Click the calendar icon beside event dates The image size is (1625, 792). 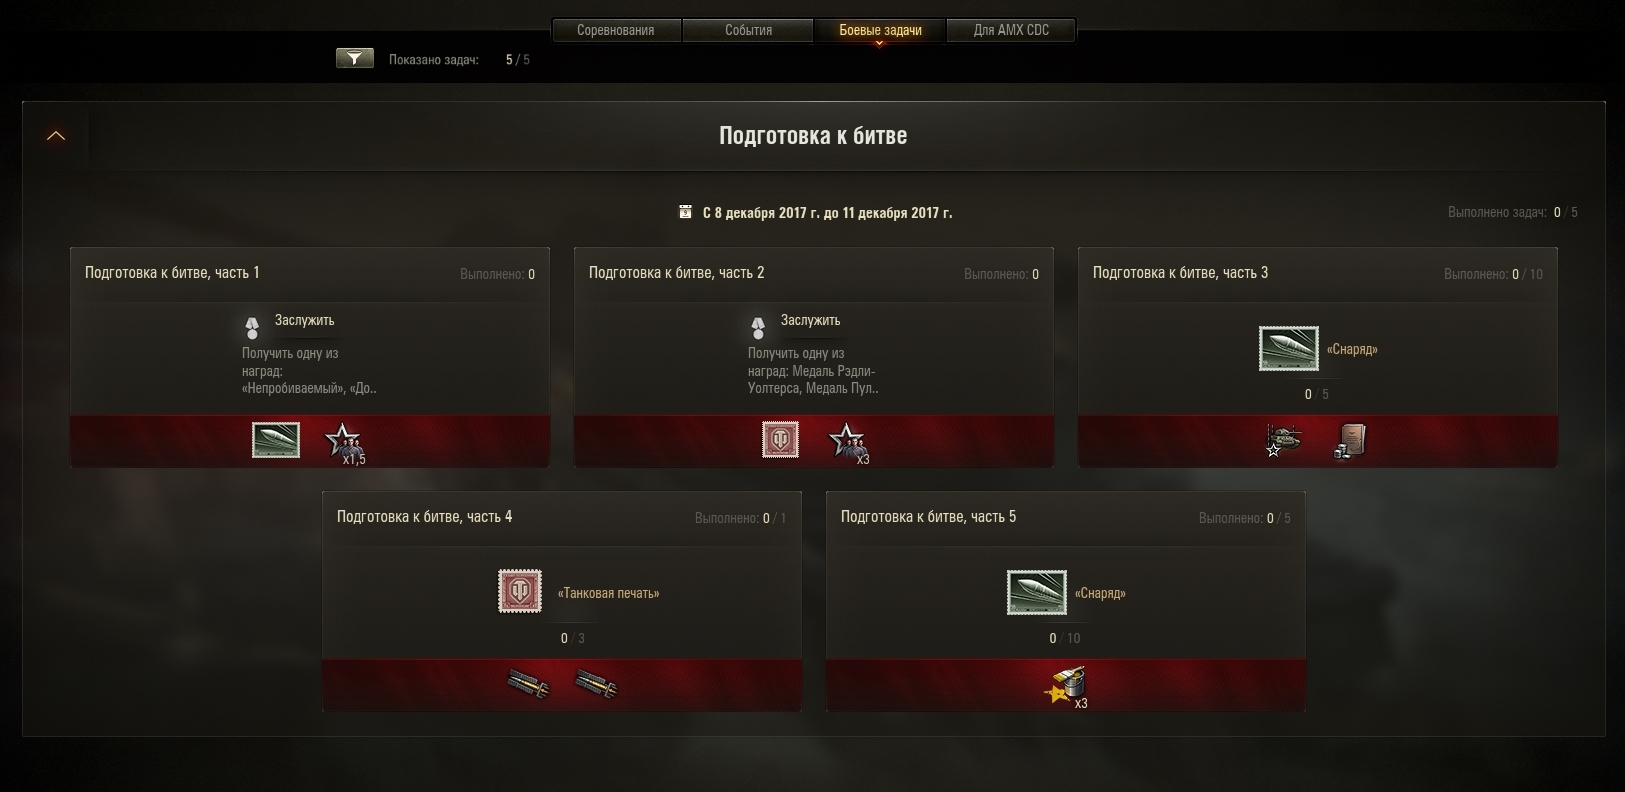(685, 212)
